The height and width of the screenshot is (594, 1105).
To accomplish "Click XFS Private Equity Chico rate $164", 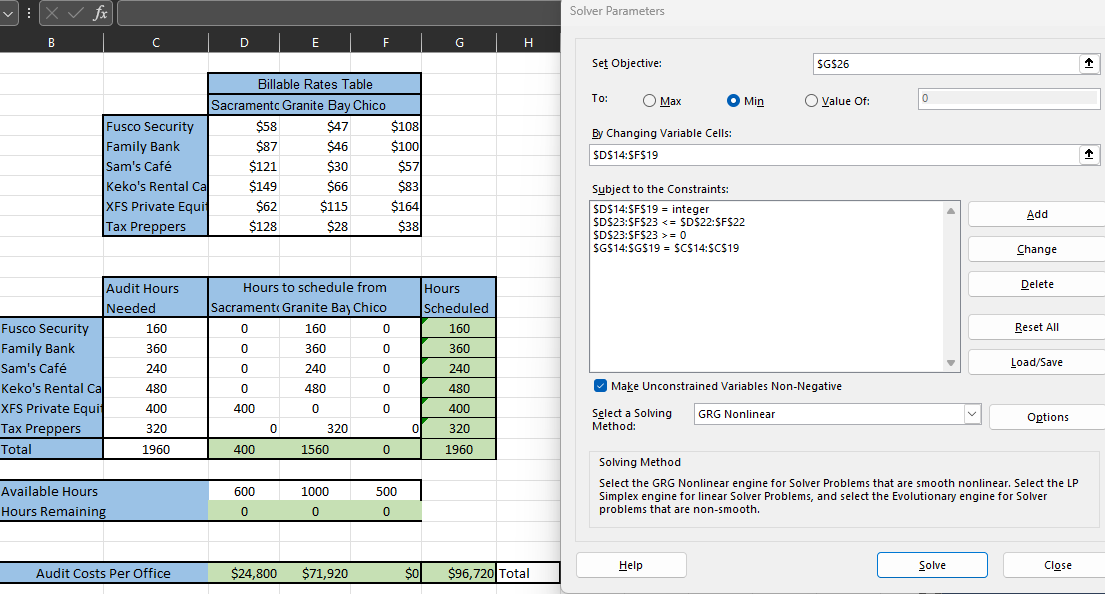I will (x=385, y=206).
